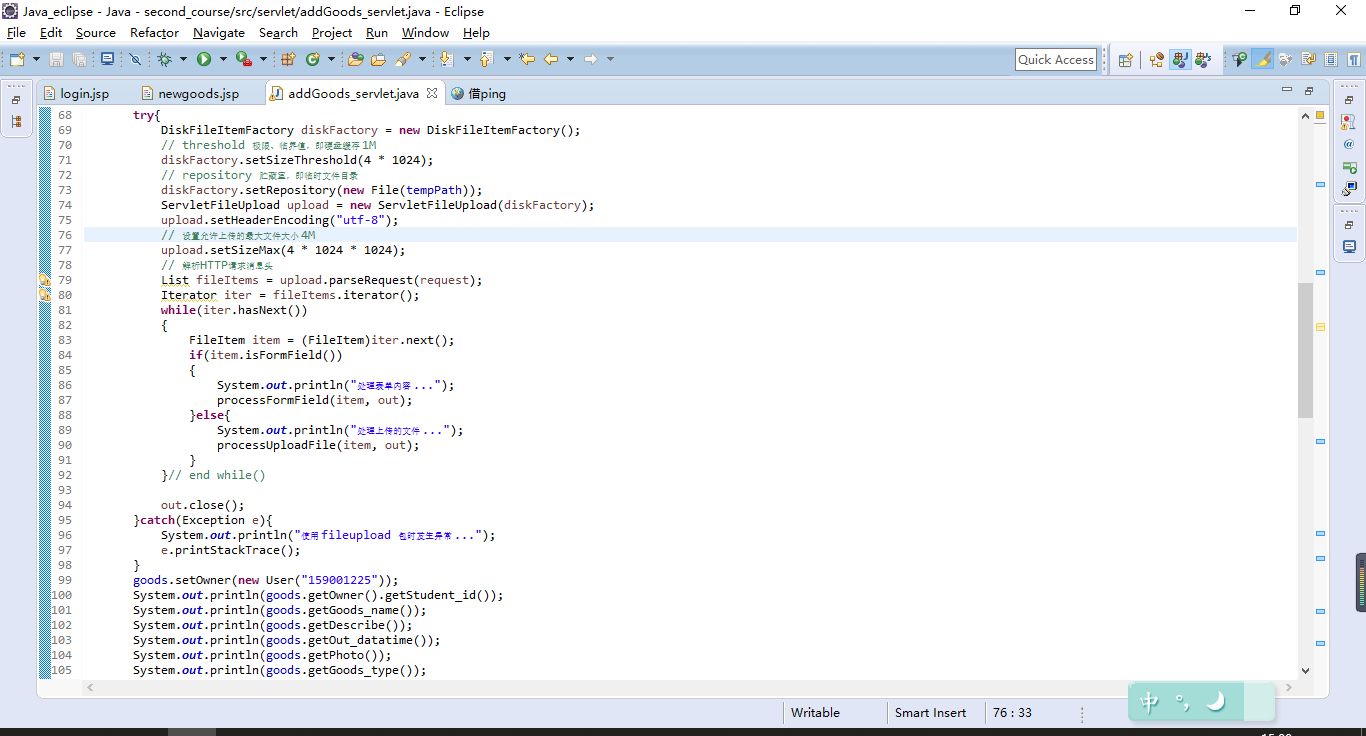Click the Open Perspective icon
The width and height of the screenshot is (1366, 736).
pos(1126,60)
